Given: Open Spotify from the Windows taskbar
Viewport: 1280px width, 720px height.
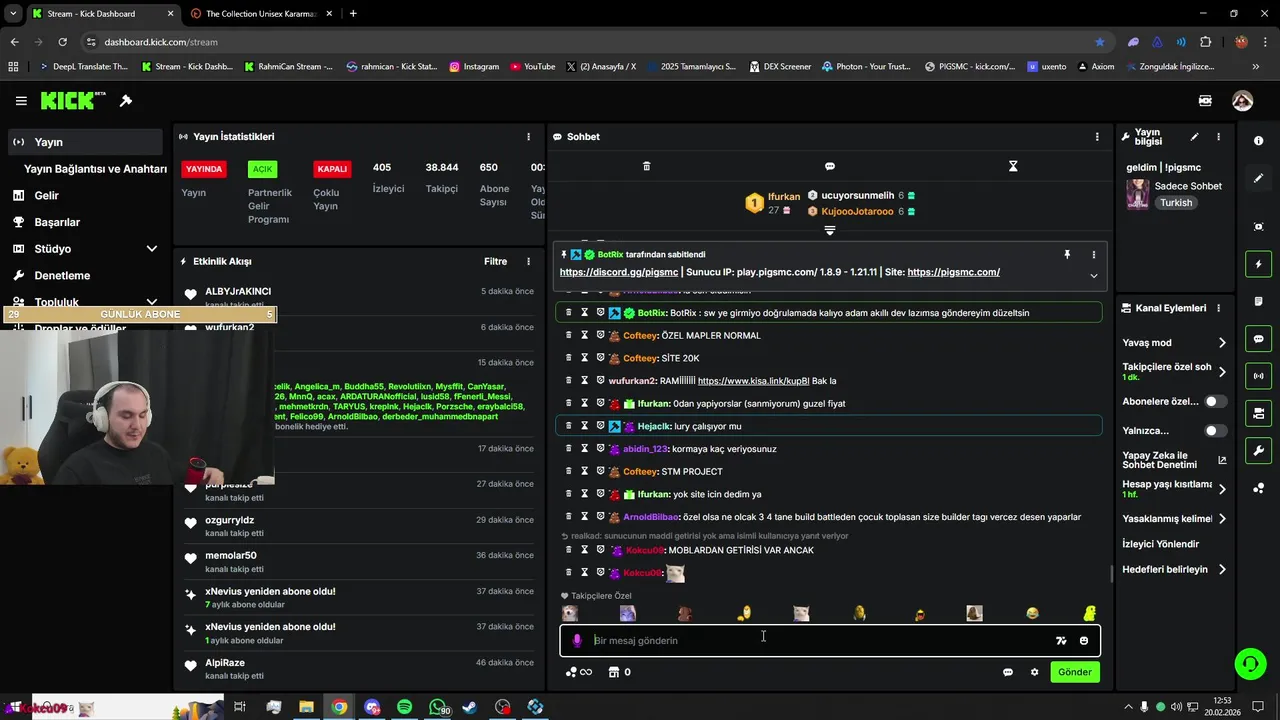Looking at the screenshot, I should (x=404, y=707).
